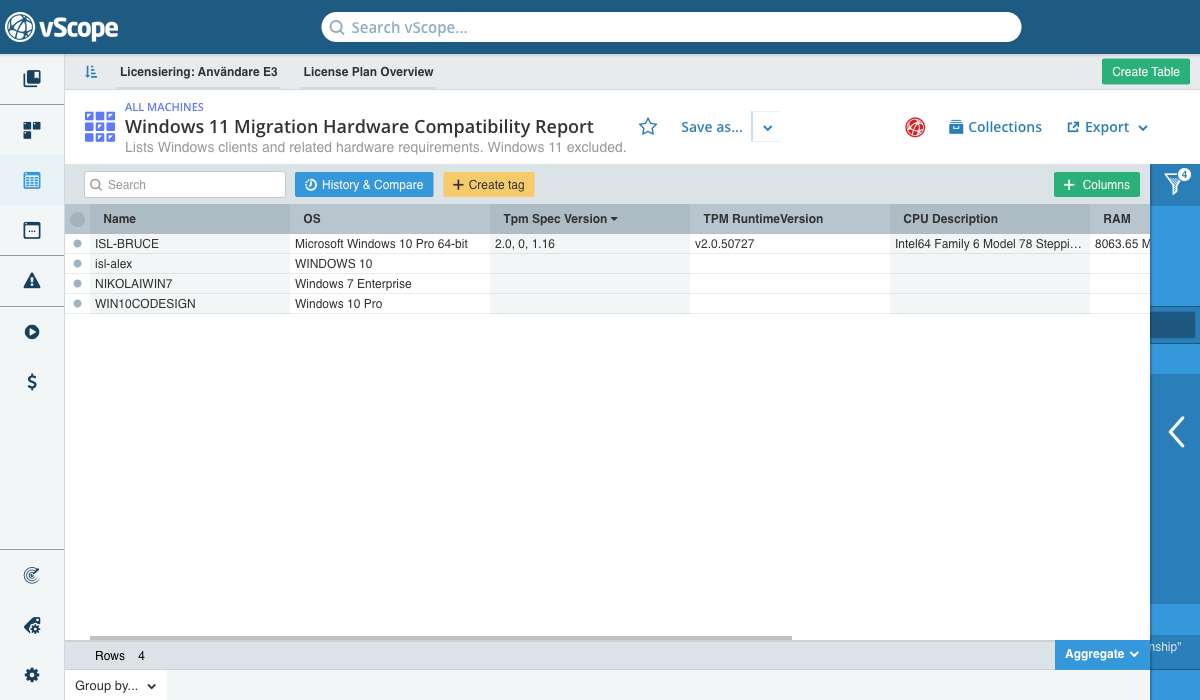The width and height of the screenshot is (1200, 700).
Task: Open the dollar sign icon in the sidebar
Action: (32, 381)
